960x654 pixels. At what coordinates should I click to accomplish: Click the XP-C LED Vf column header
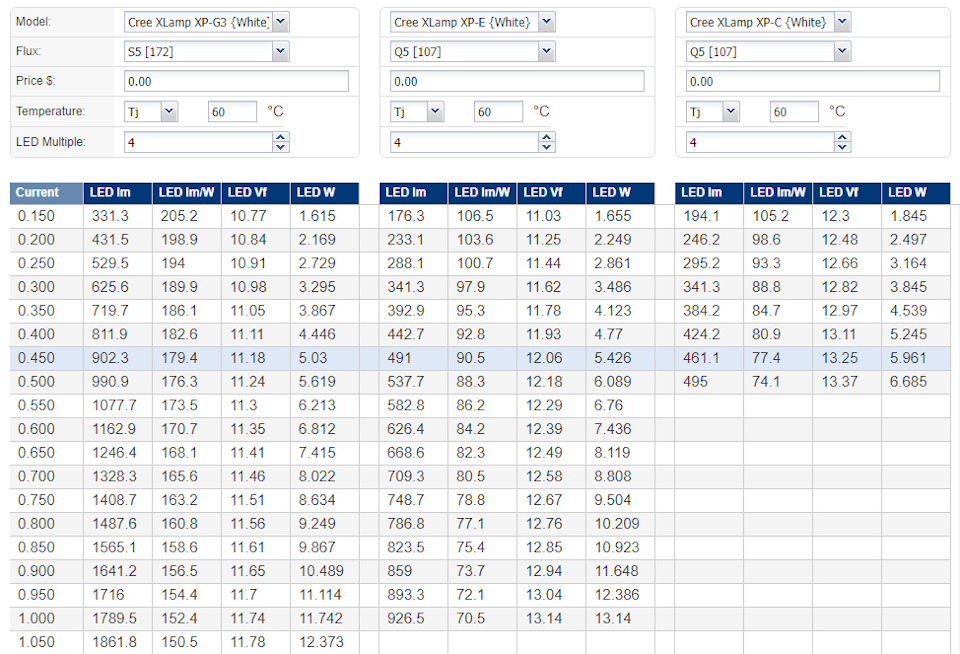click(847, 192)
